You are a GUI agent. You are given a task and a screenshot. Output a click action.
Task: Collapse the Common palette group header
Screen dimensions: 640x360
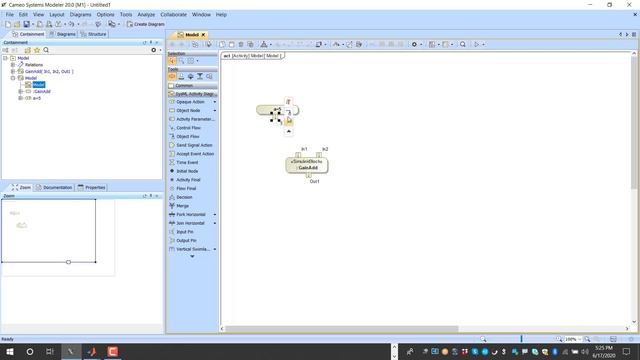[x=192, y=85]
